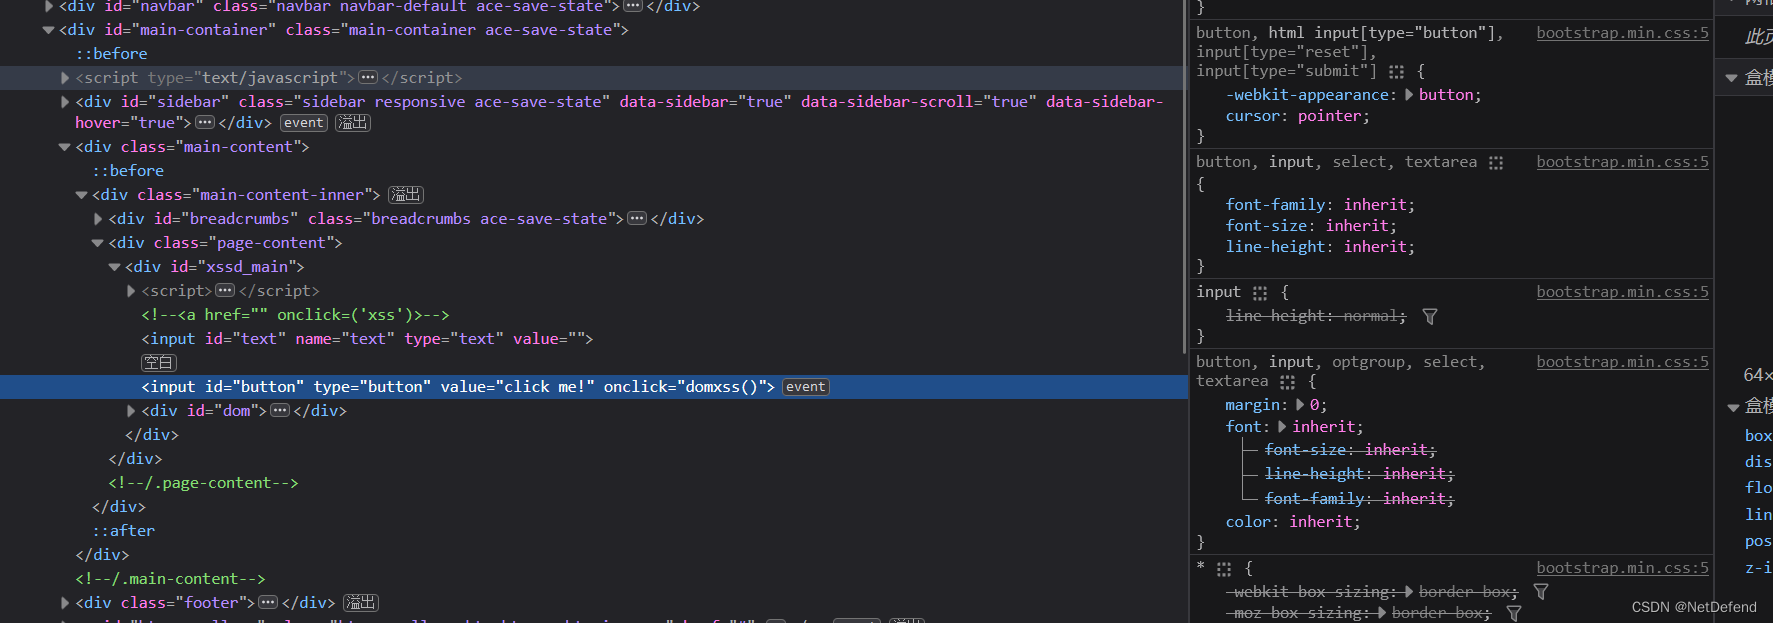Click the 溢出 overflow badge on footer div
Screen dimensions: 1773x623
(x=360, y=603)
